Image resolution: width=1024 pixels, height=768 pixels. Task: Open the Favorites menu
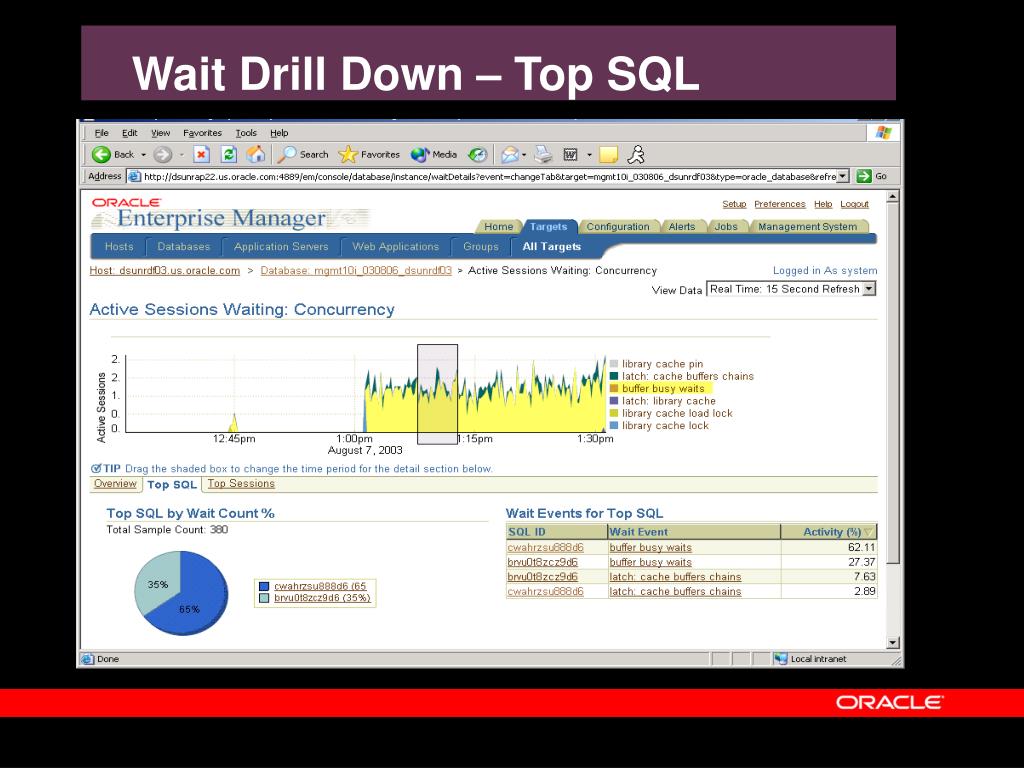point(202,133)
